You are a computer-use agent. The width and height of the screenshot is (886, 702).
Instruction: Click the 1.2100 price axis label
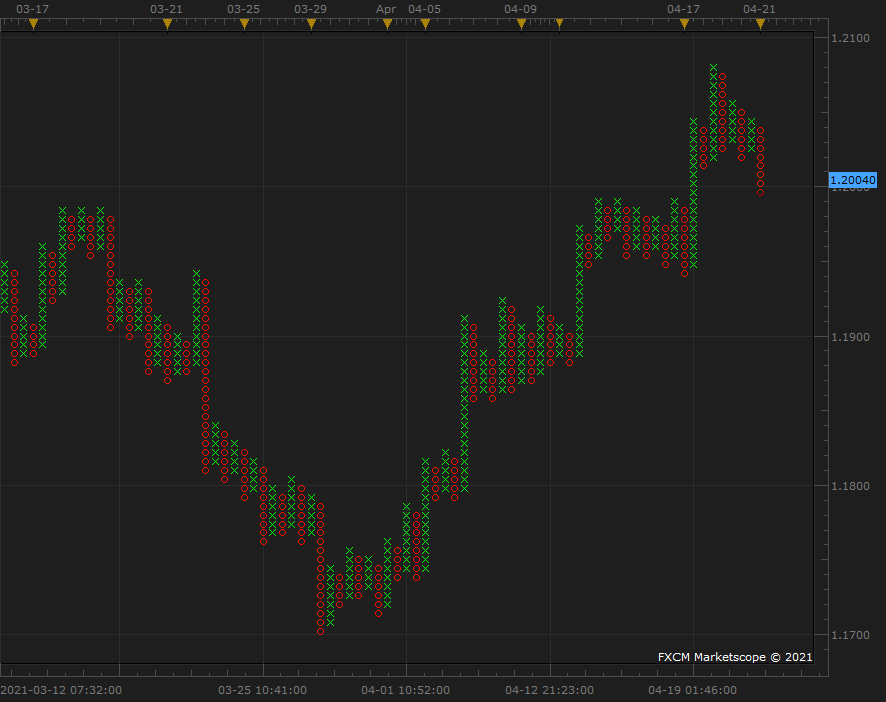pyautogui.click(x=850, y=38)
